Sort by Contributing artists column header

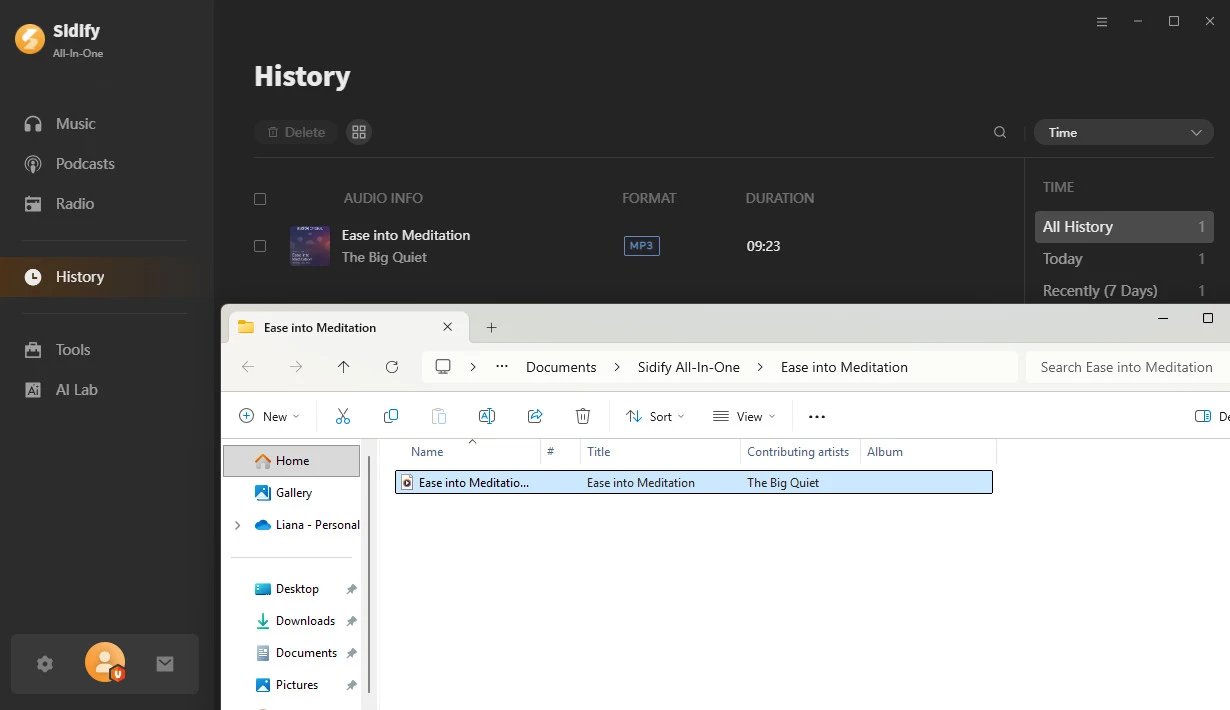800,452
